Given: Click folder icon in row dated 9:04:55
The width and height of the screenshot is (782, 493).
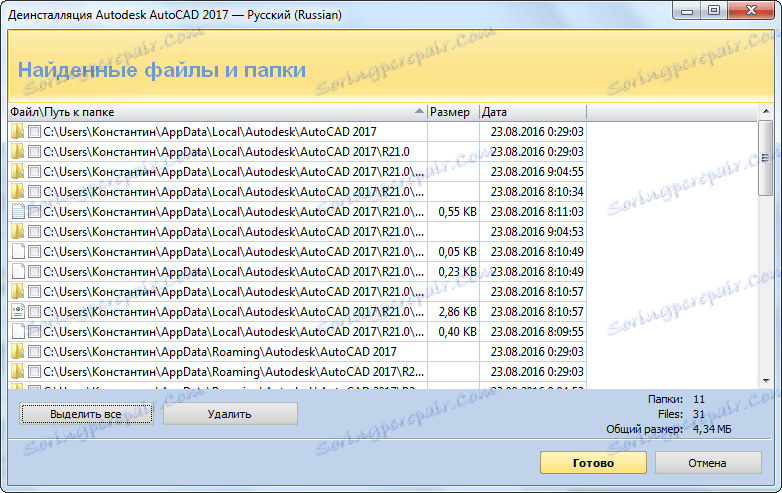Looking at the screenshot, I should [17, 171].
